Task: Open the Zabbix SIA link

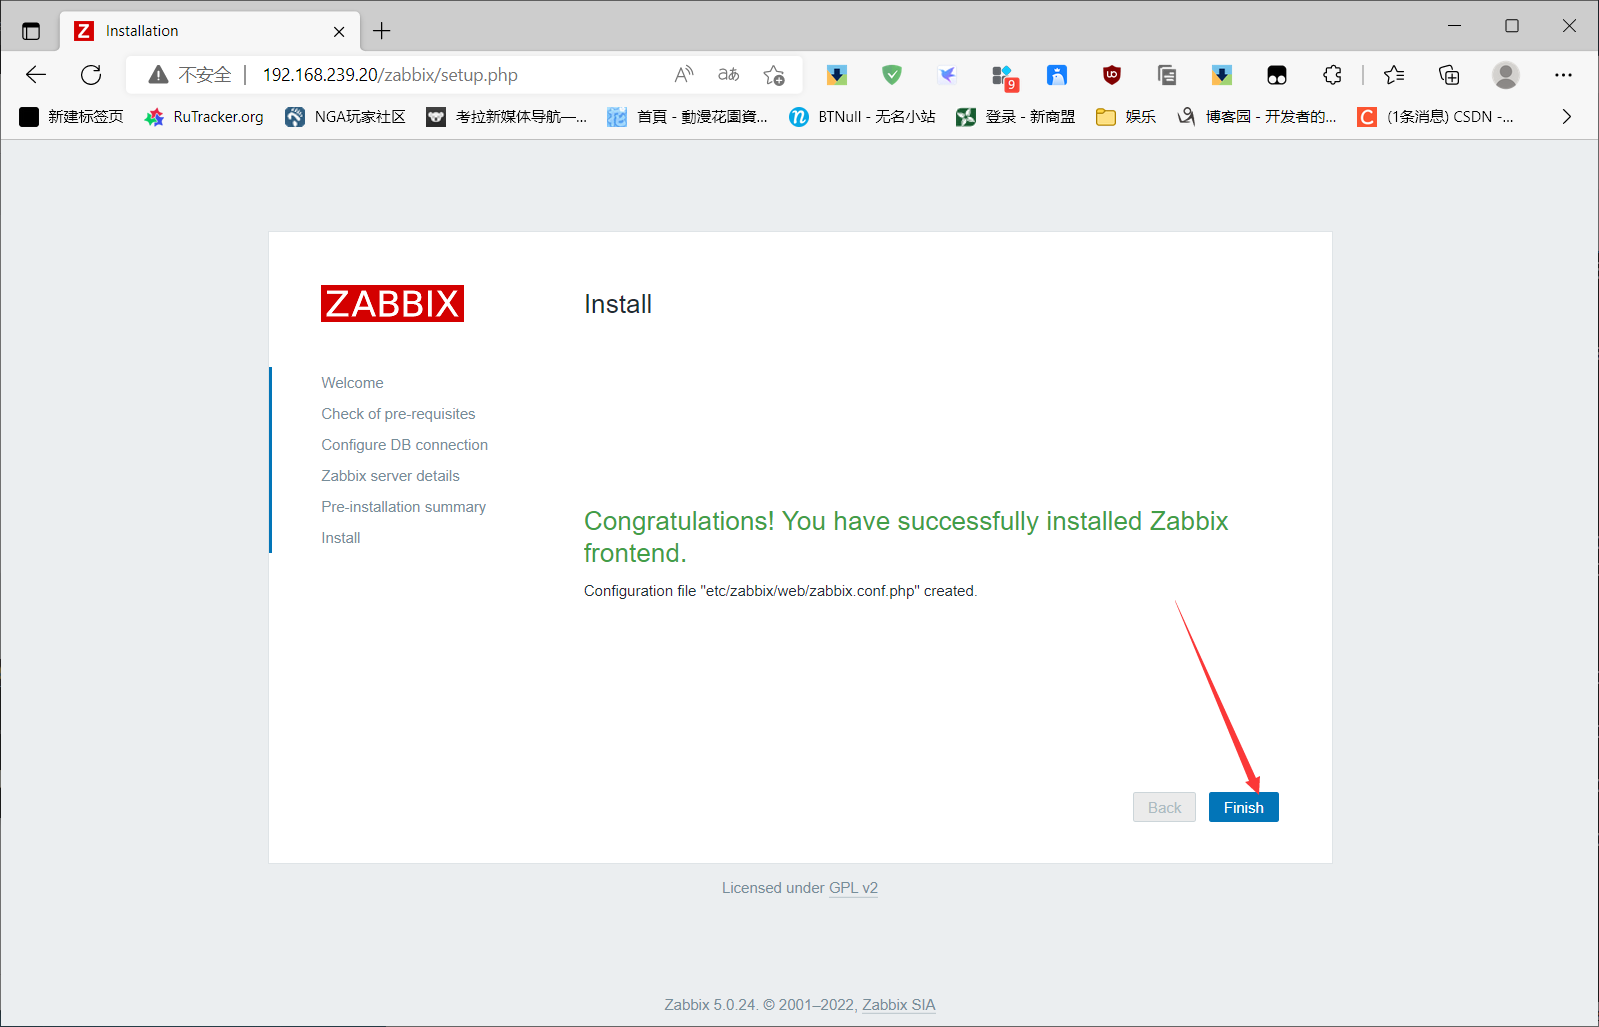Action: point(899,1005)
